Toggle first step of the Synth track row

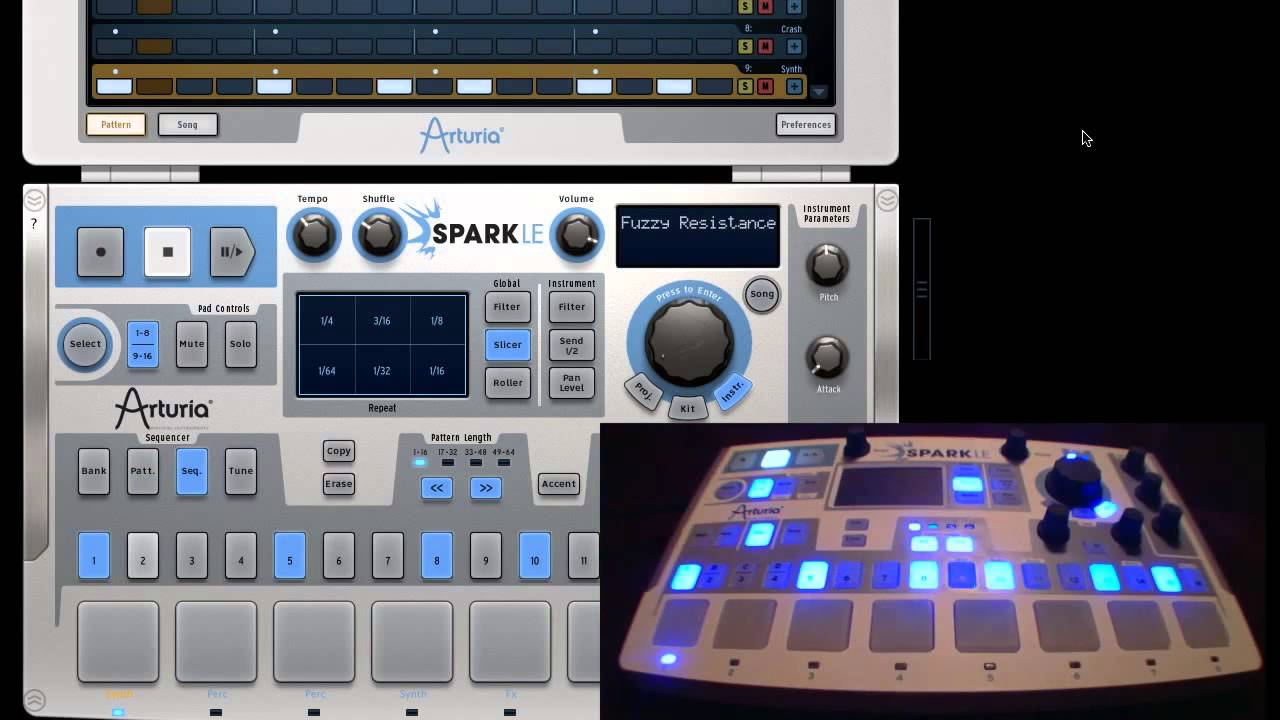pos(114,87)
